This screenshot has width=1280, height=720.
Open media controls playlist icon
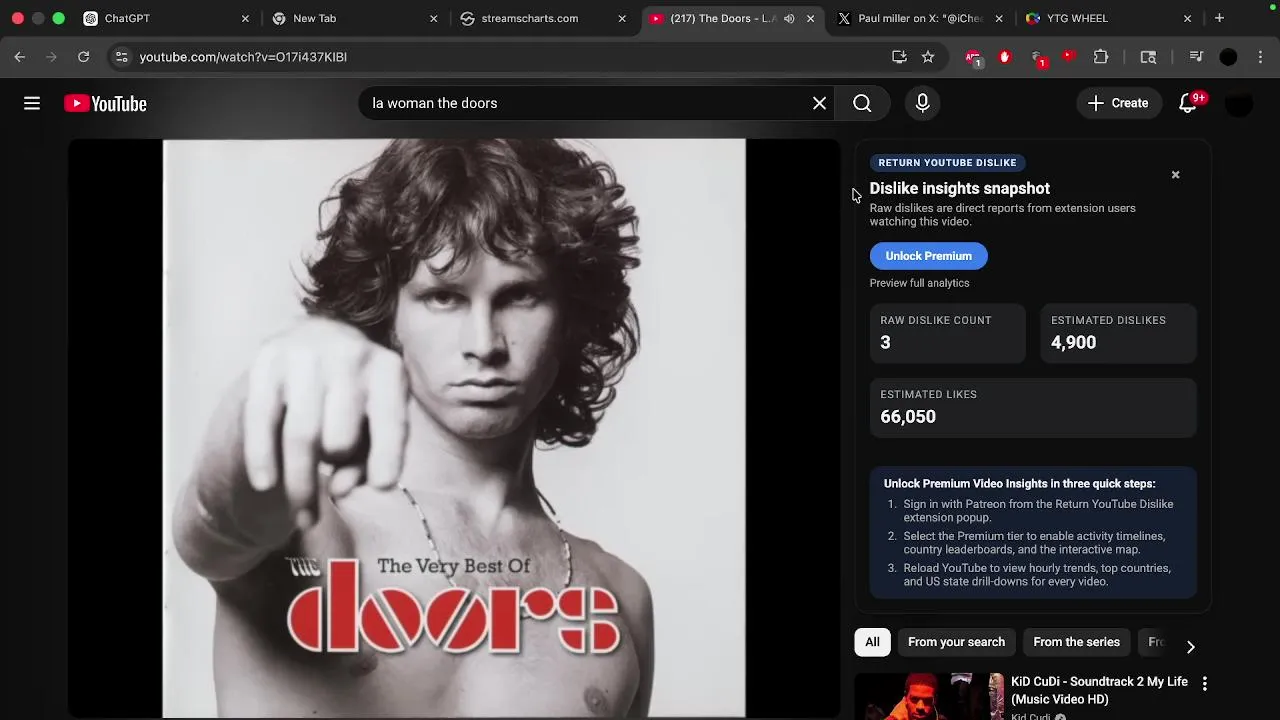click(1196, 57)
